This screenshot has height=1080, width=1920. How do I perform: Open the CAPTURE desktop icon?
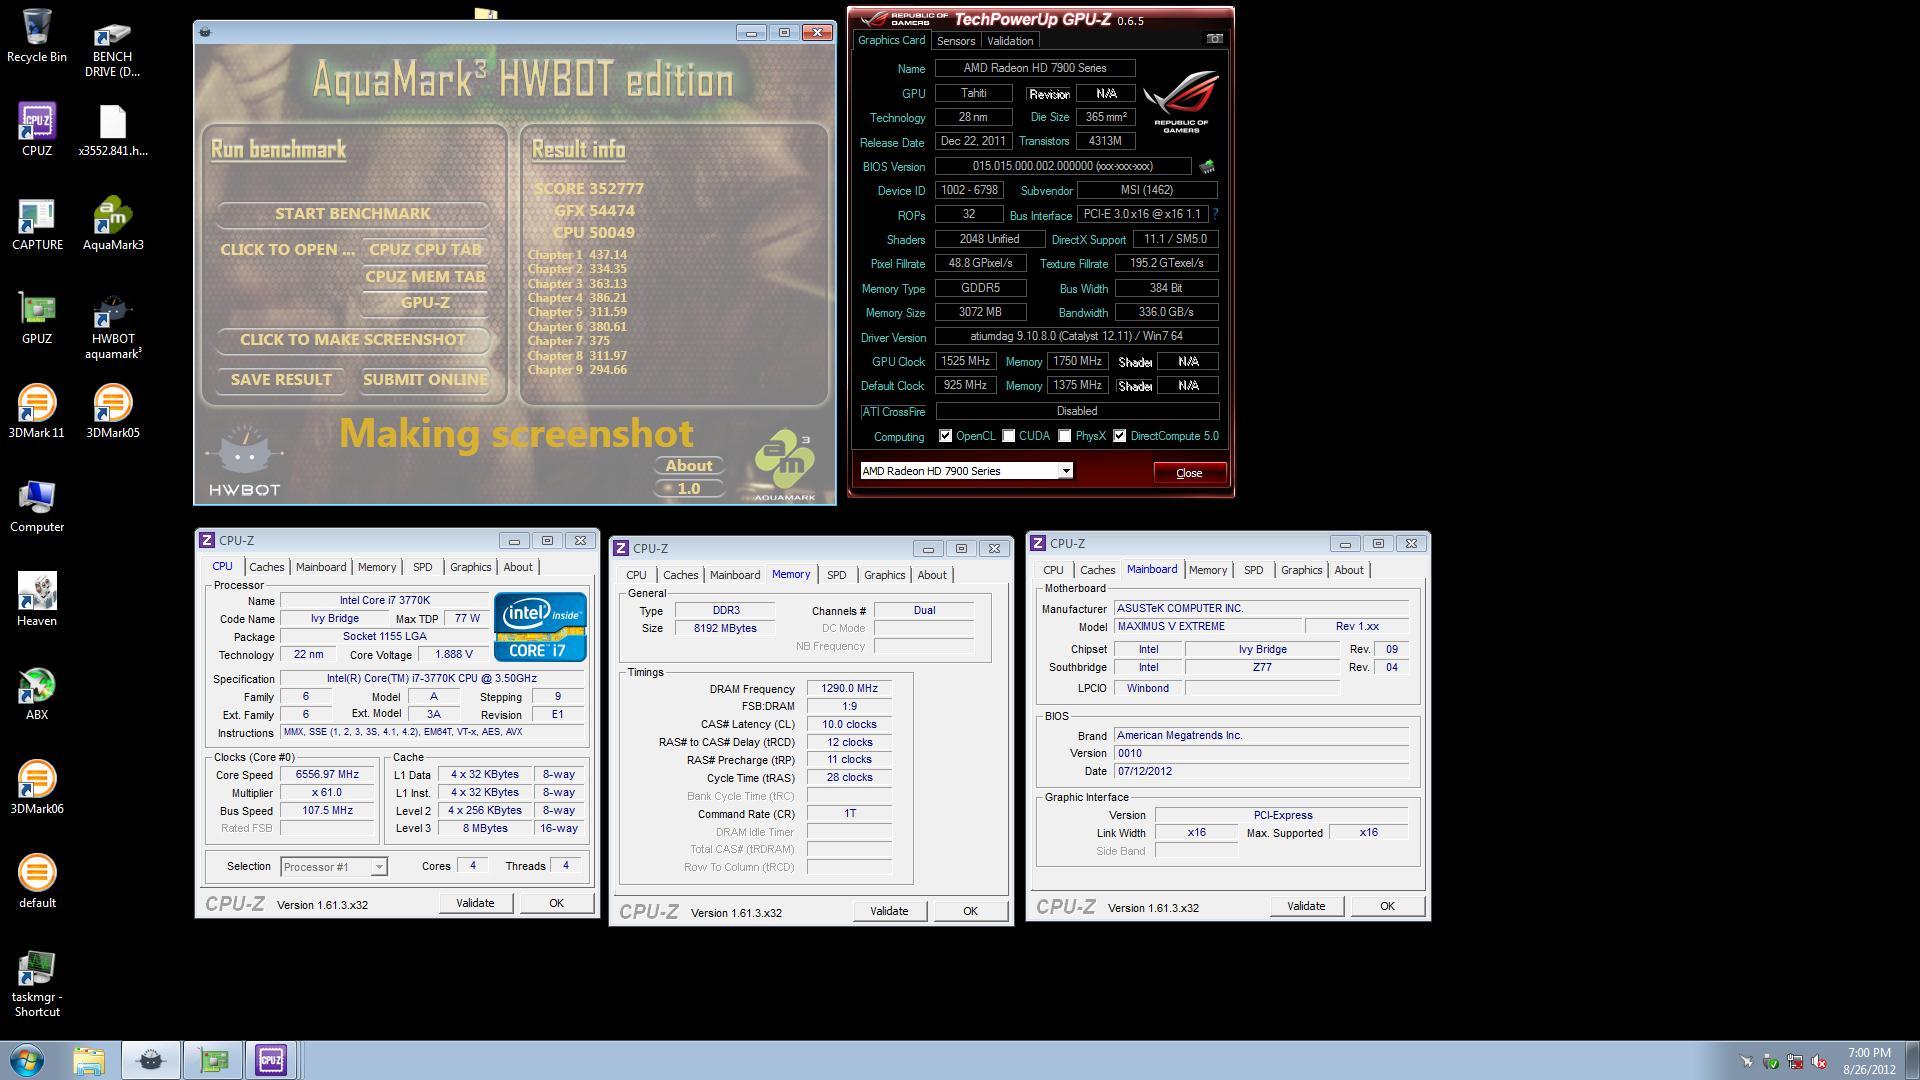37,223
